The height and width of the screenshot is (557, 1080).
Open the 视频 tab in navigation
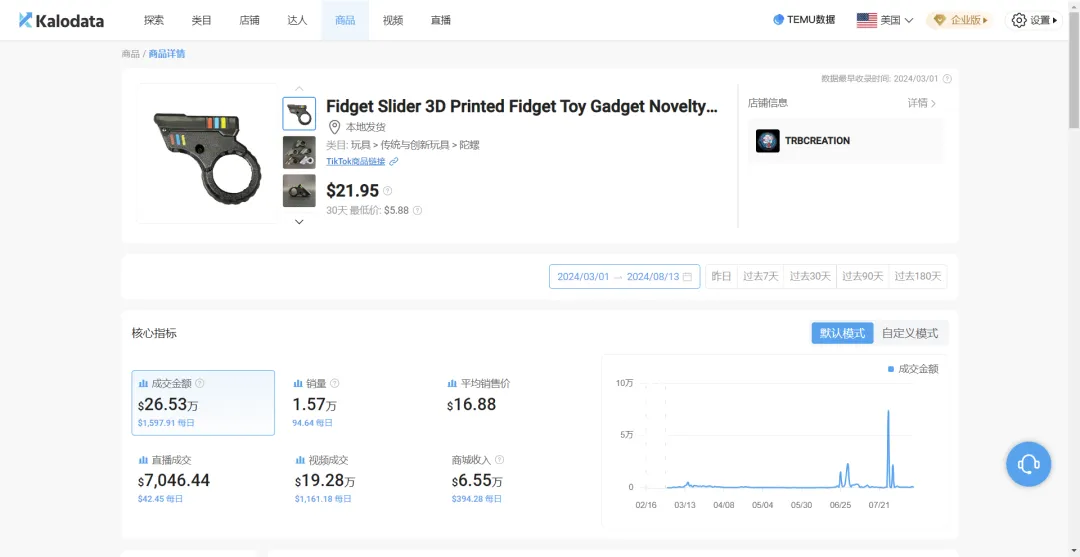393,20
